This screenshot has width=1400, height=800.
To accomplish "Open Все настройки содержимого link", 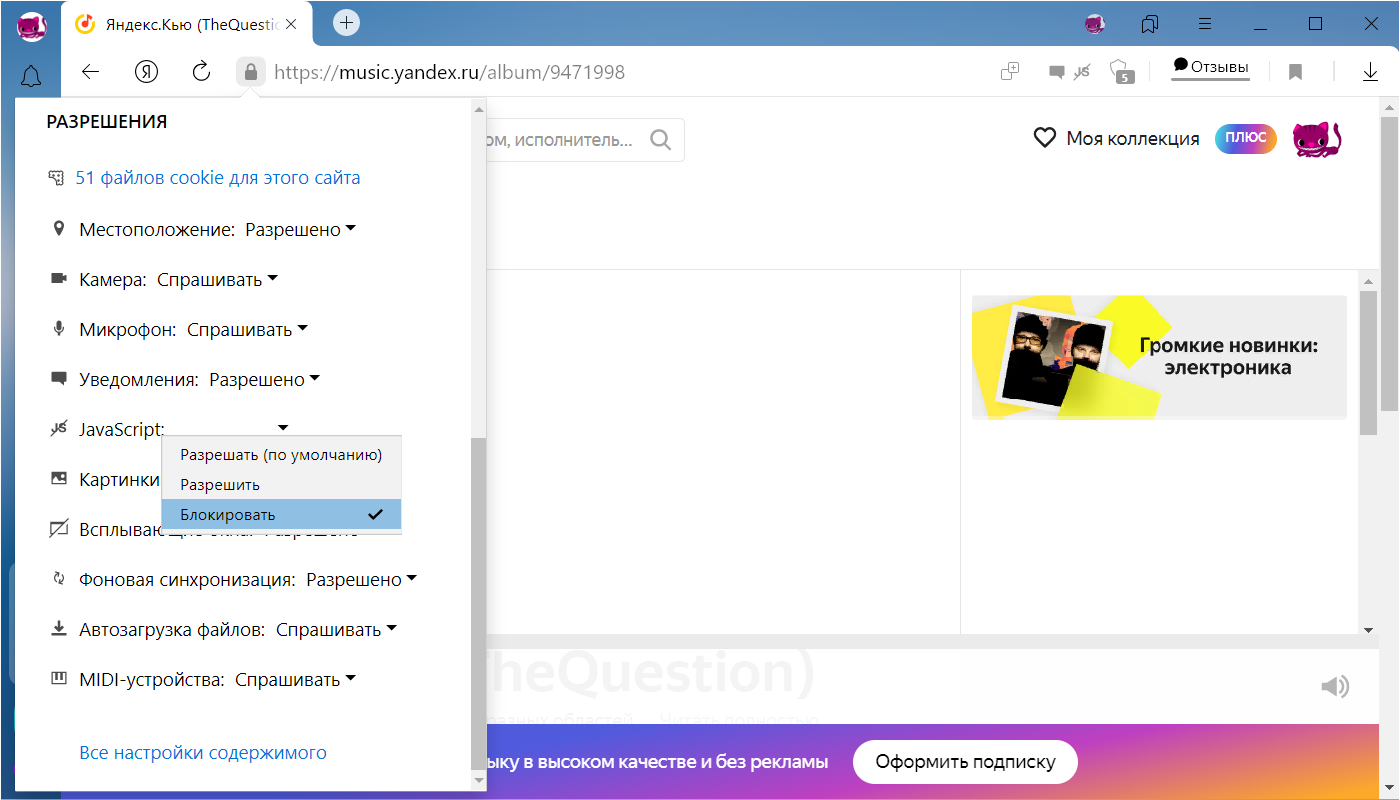I will (203, 753).
